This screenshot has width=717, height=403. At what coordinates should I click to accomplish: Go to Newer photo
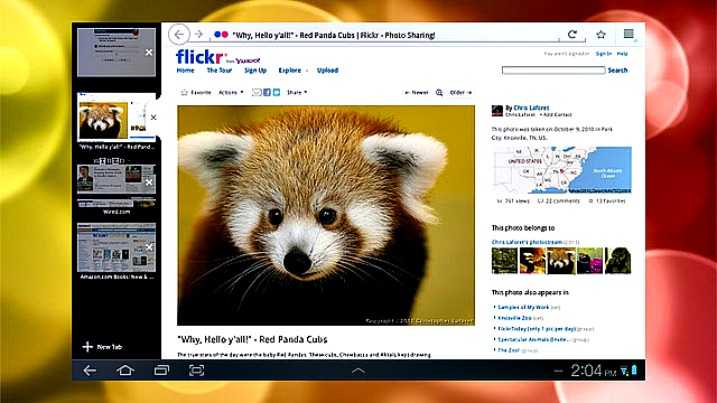click(417, 92)
